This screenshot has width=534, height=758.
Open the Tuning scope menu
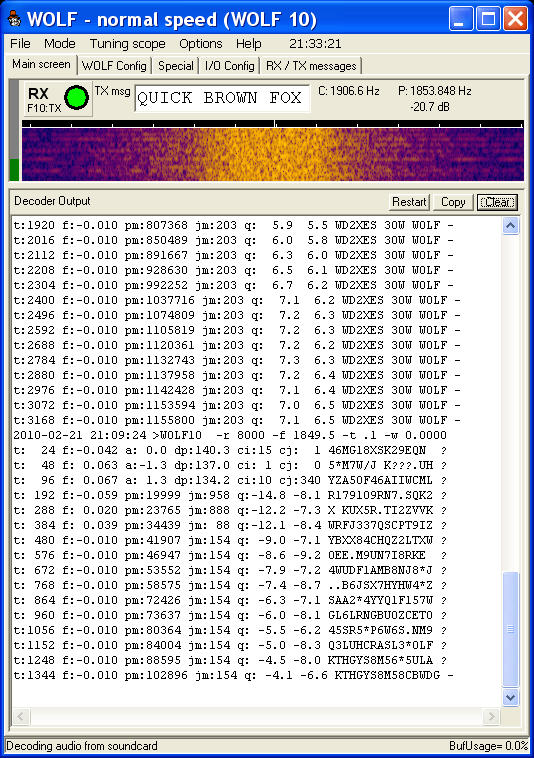(128, 44)
